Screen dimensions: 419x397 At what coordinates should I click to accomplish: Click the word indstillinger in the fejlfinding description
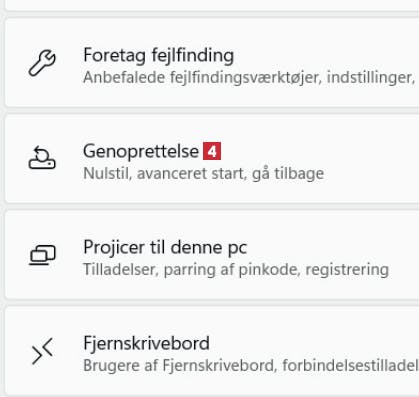tap(371, 78)
